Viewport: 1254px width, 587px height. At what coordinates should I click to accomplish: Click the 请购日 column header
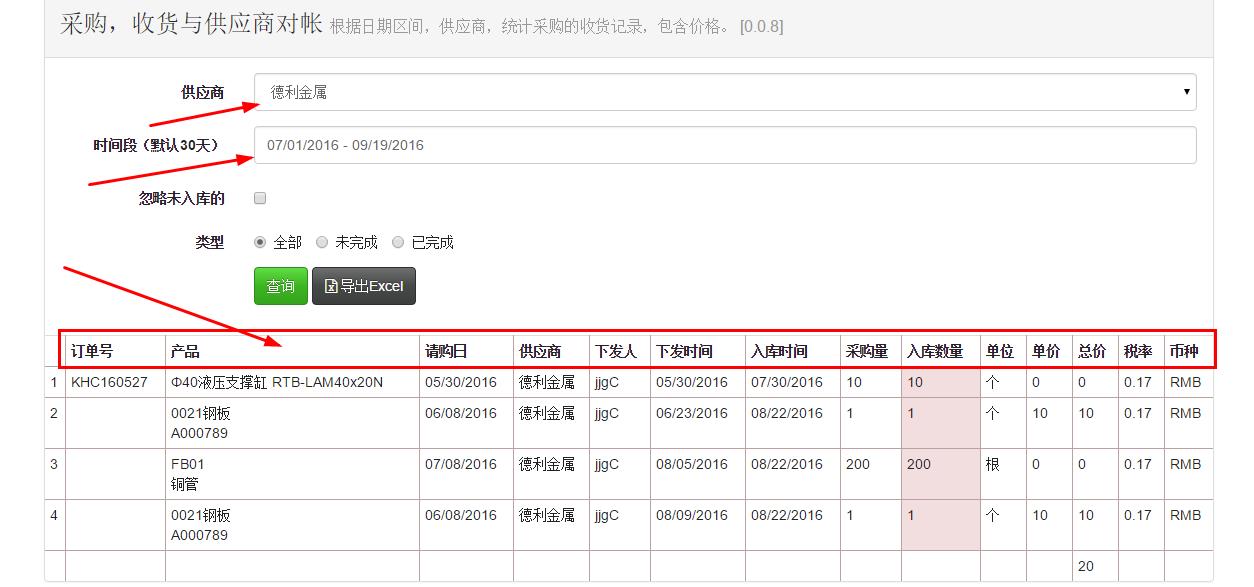click(446, 351)
